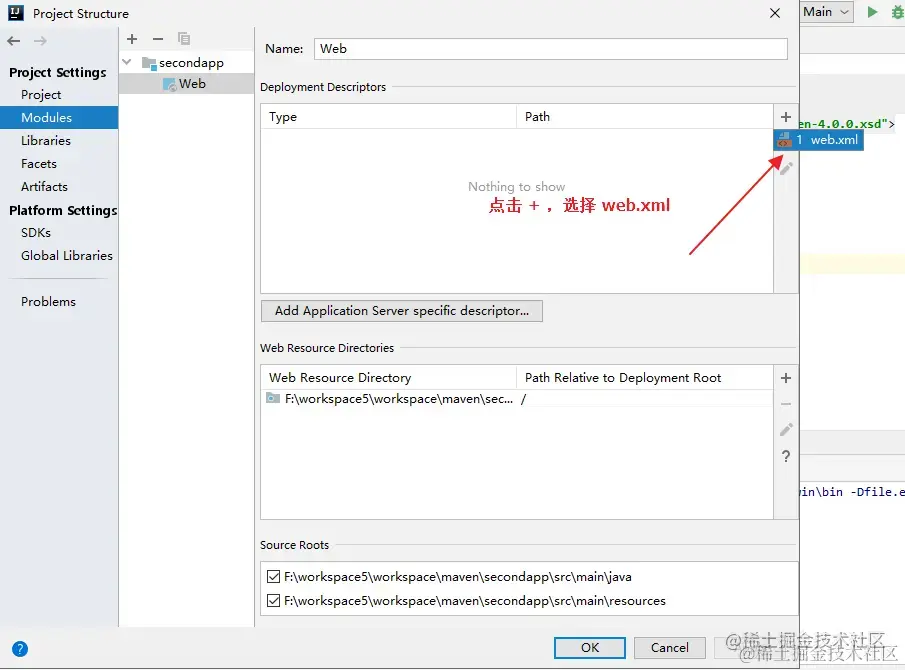Click Add Application Server specific descriptor button
Viewport: 905px width, 670px height.
[x=402, y=311]
